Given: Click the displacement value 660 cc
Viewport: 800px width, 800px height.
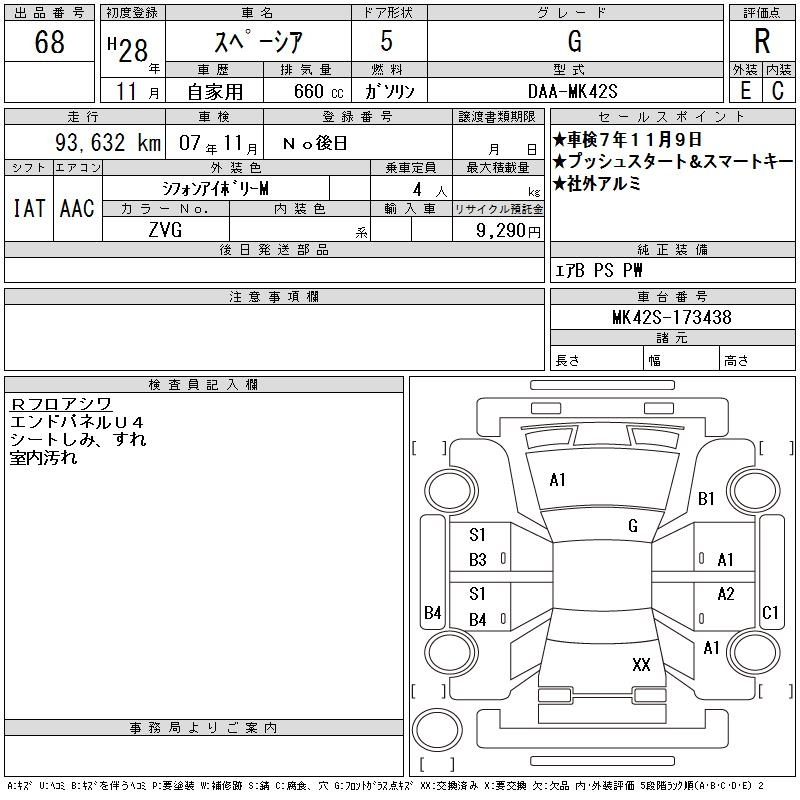Looking at the screenshot, I should 318,91.
